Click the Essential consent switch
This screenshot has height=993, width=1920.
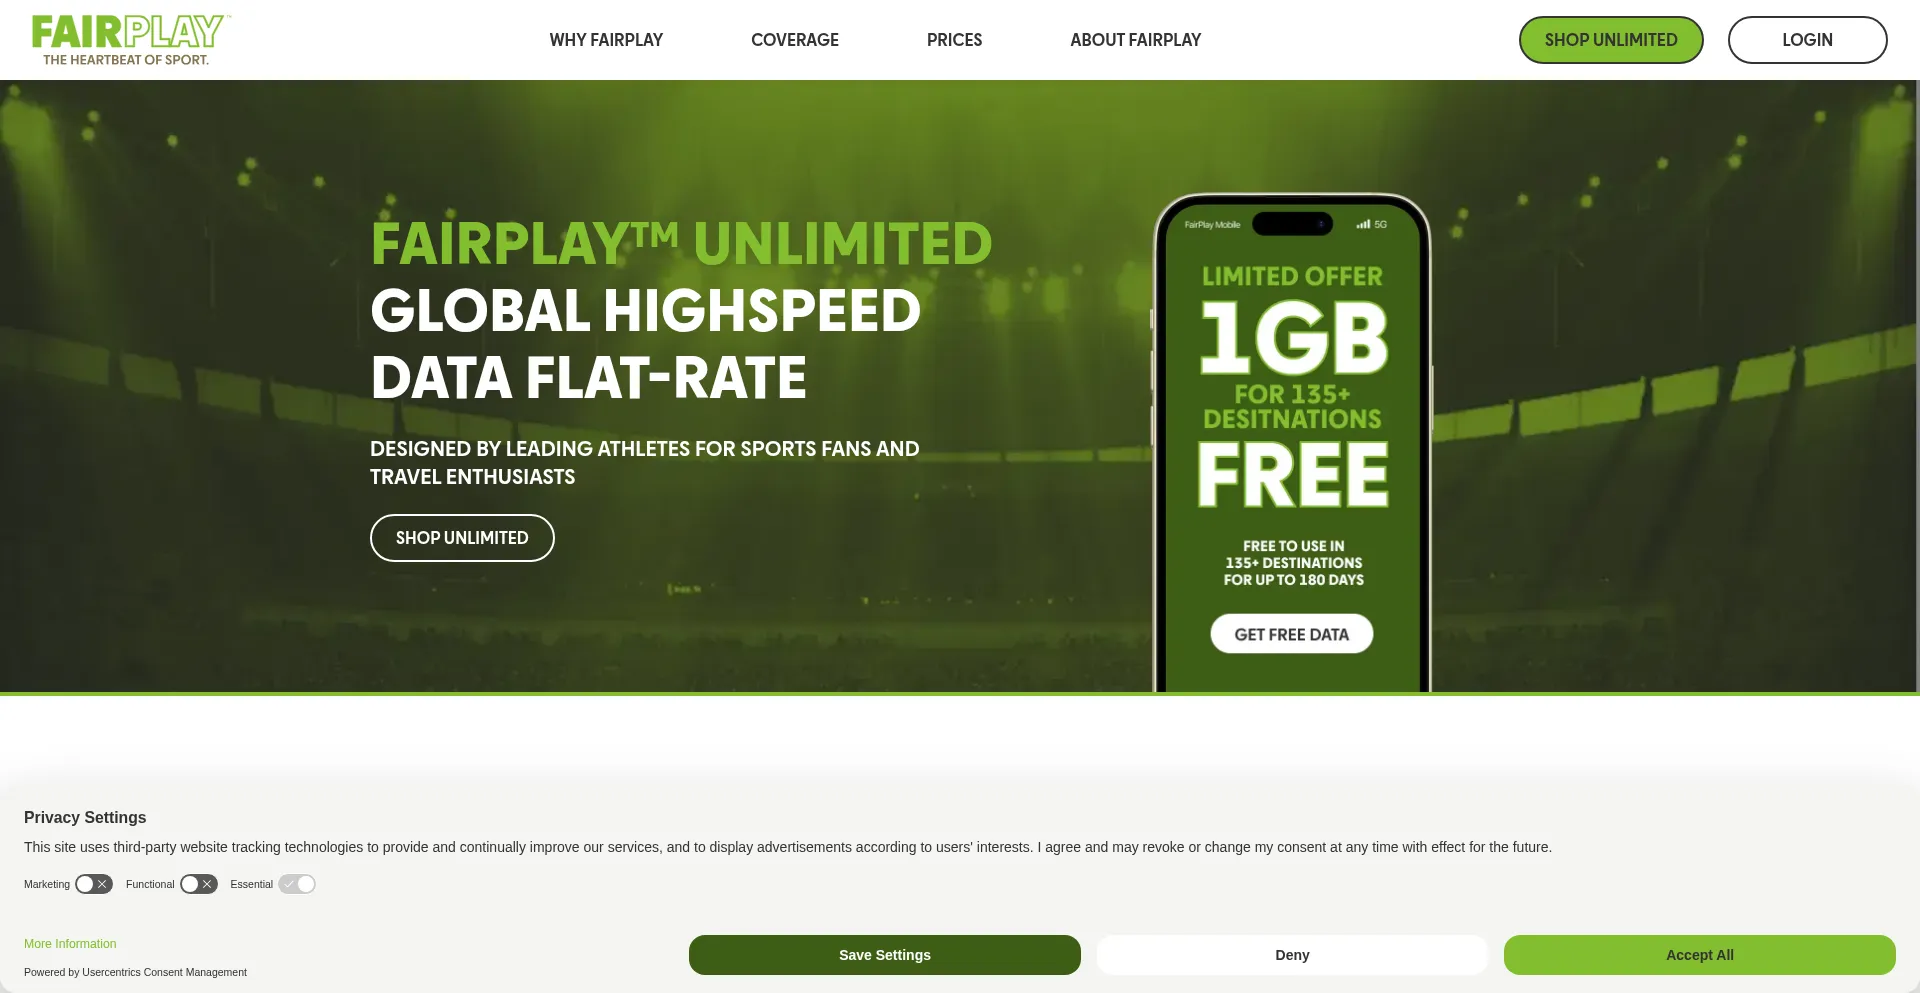297,884
